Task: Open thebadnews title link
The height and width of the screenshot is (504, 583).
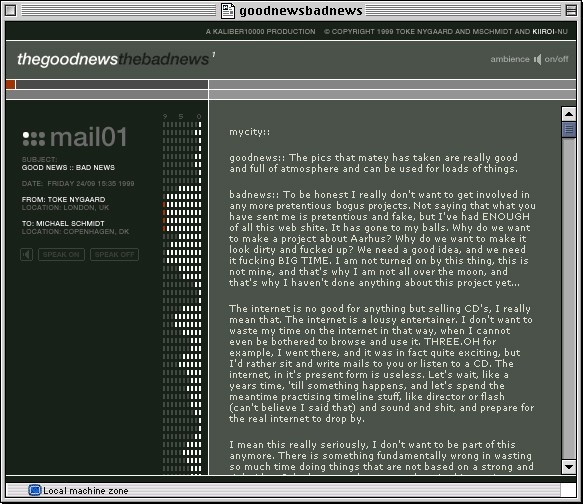Action: pos(164,59)
